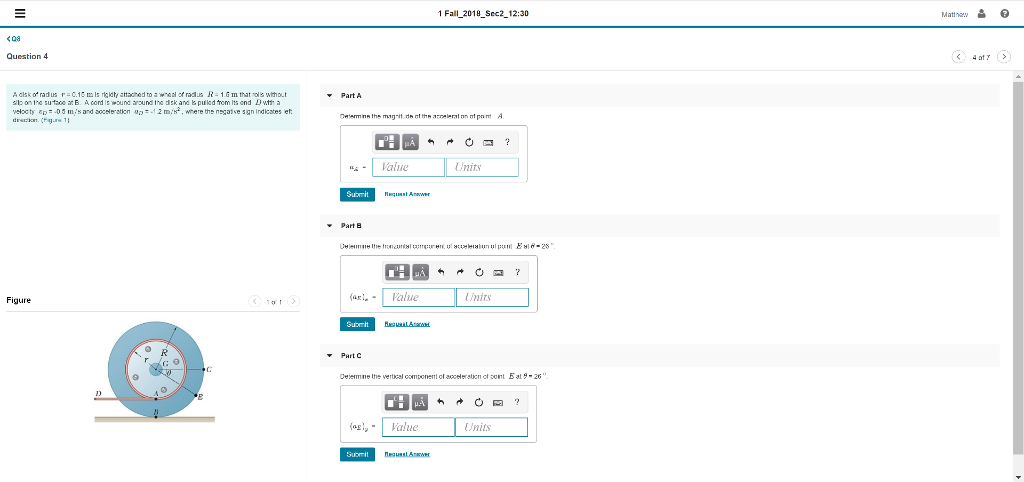Viewport: 1024px width, 482px height.
Task: Request Answer for Part A
Action: click(407, 194)
